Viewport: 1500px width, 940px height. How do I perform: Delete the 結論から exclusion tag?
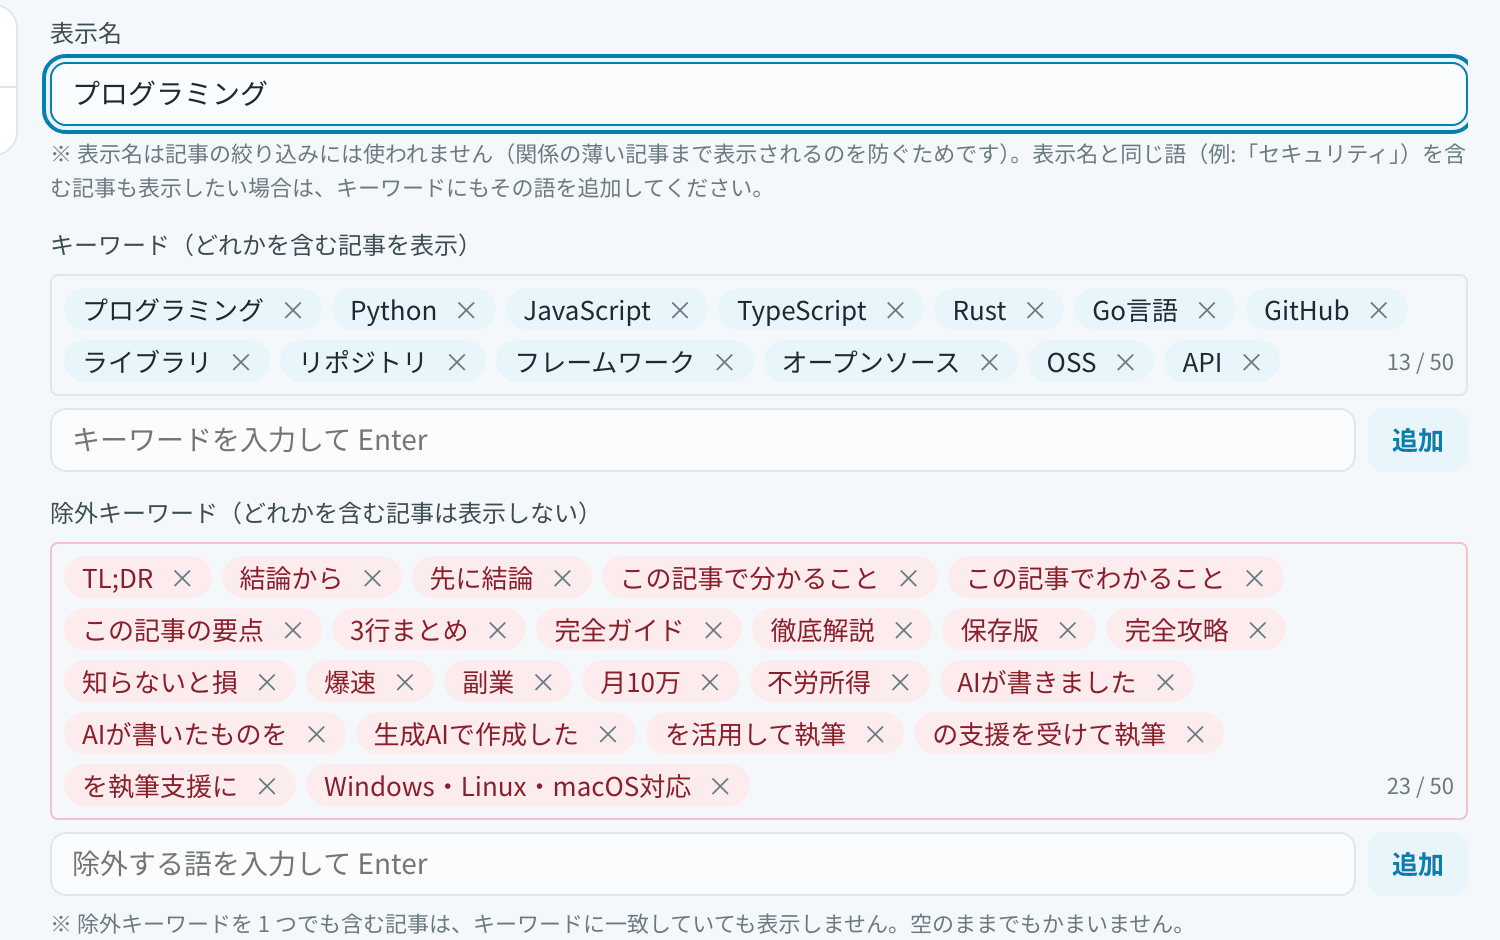click(373, 578)
